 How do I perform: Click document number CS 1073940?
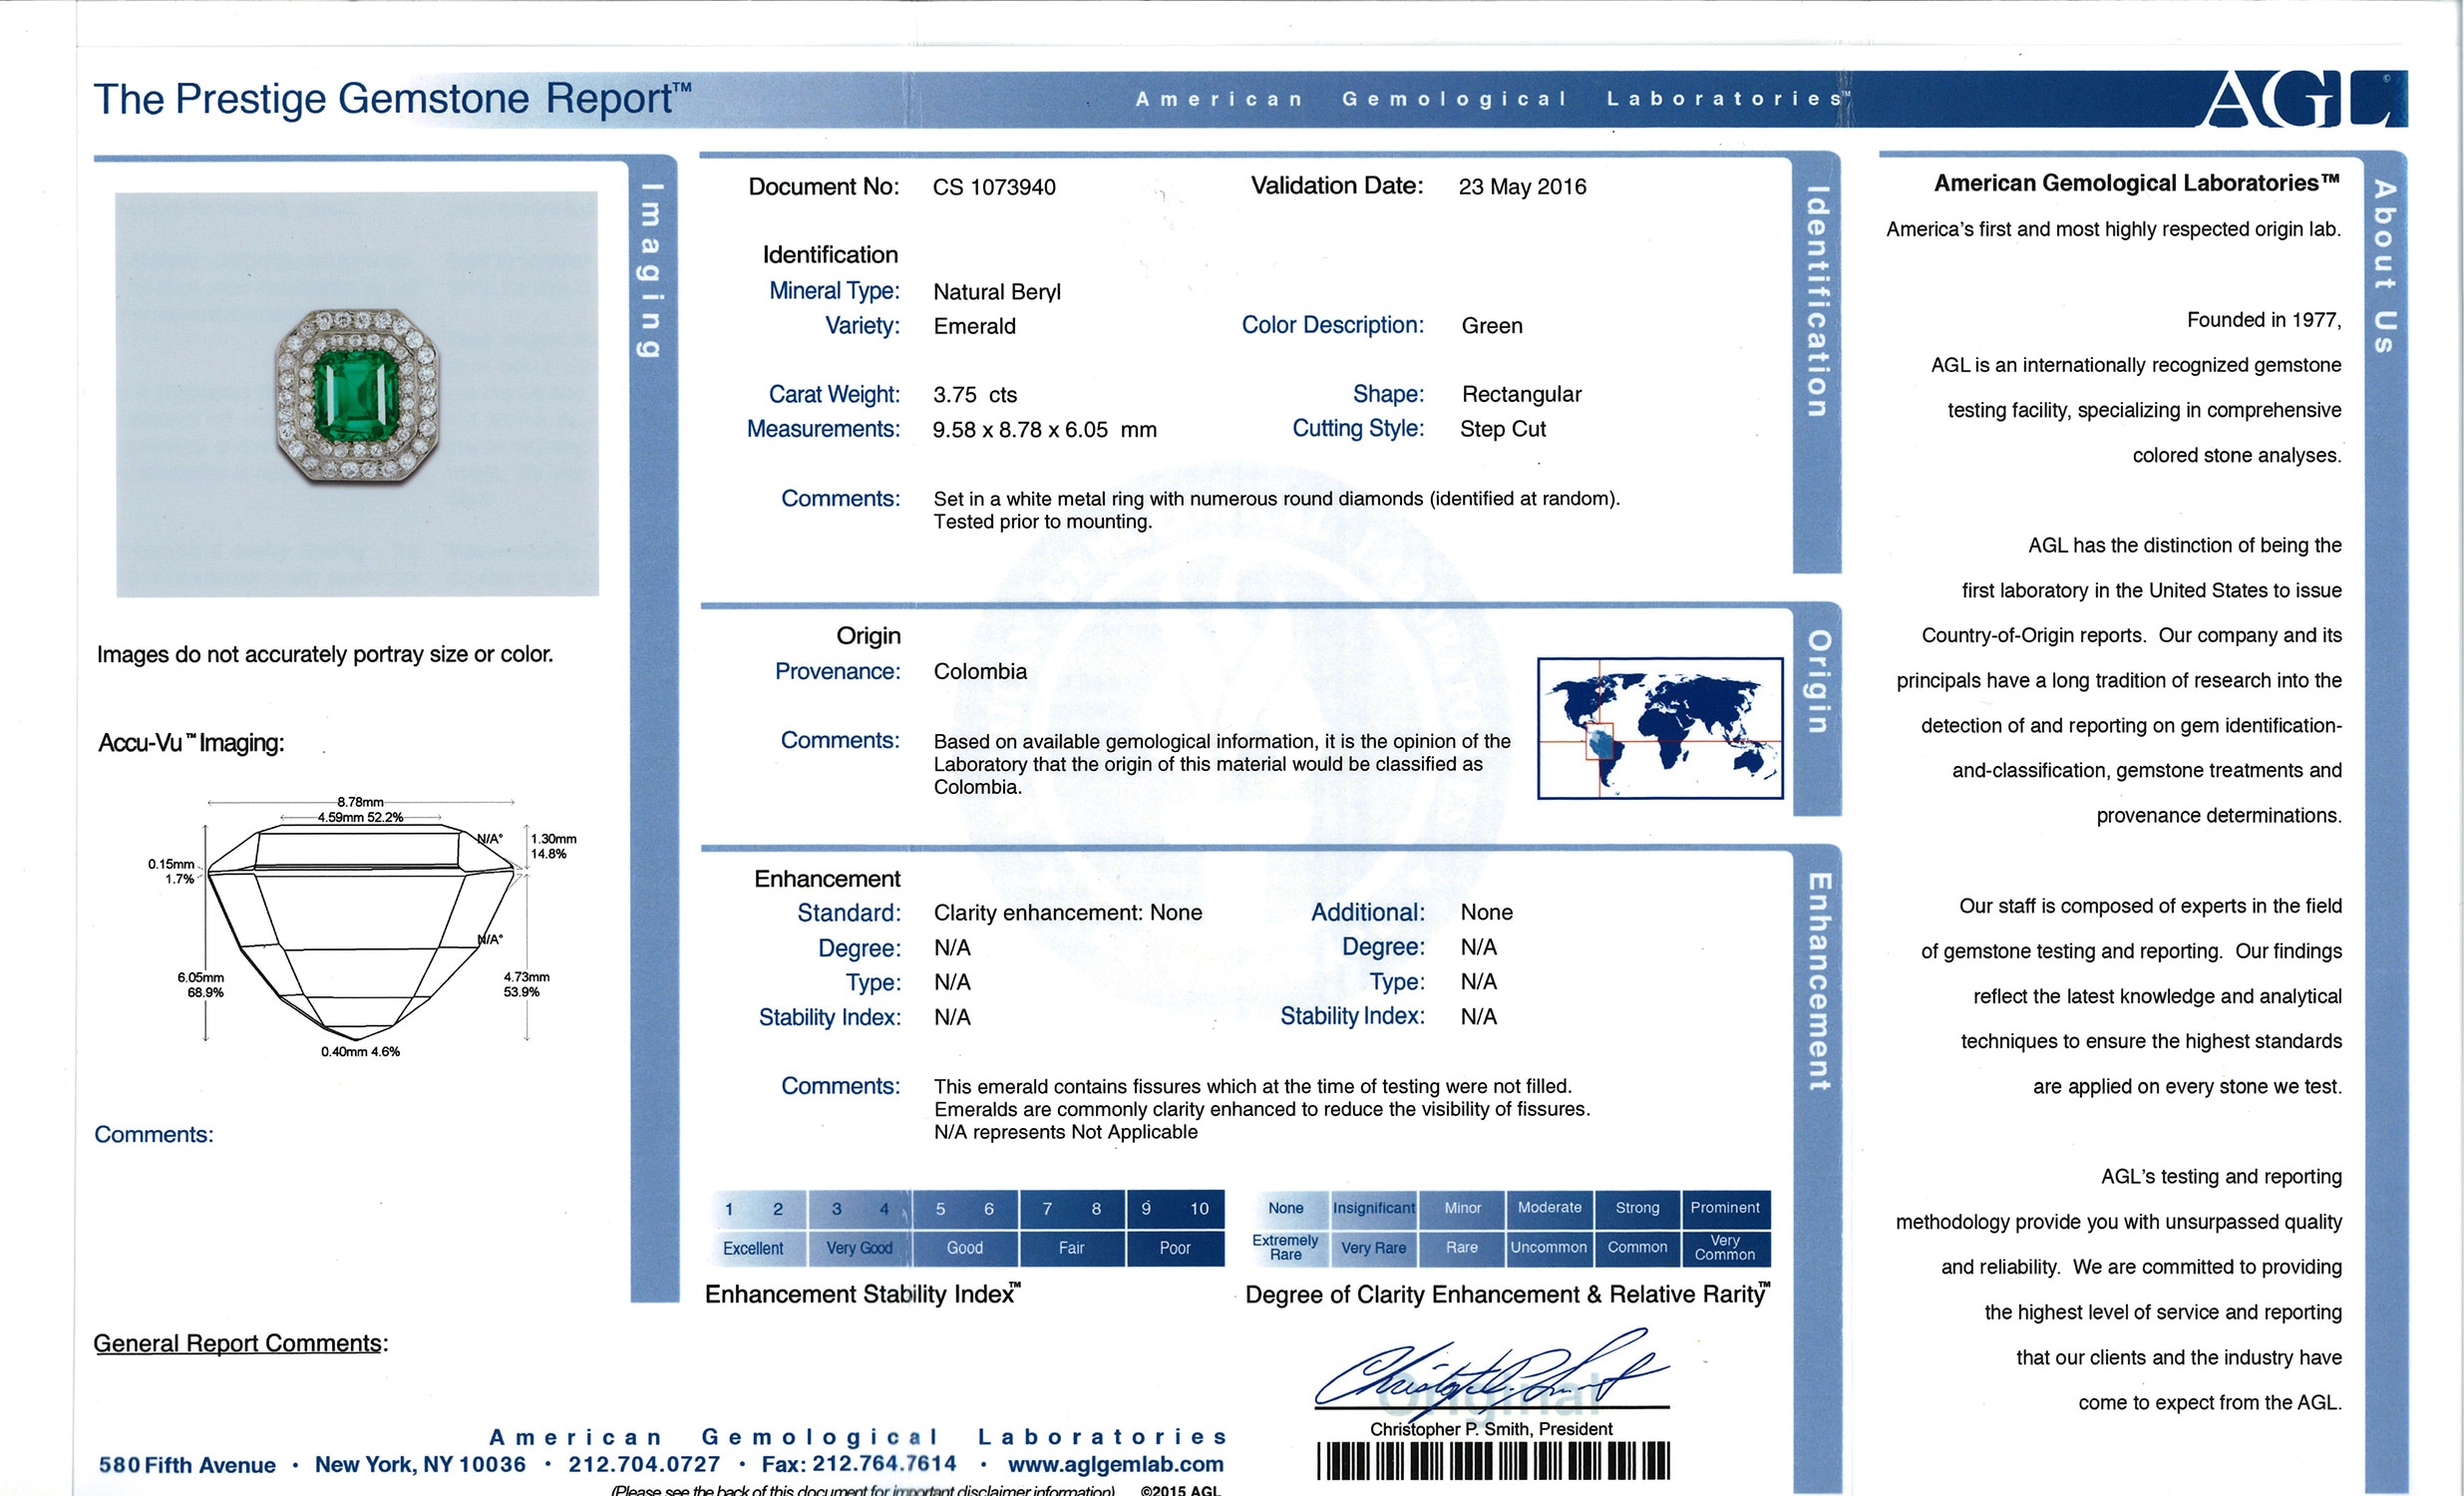(994, 188)
